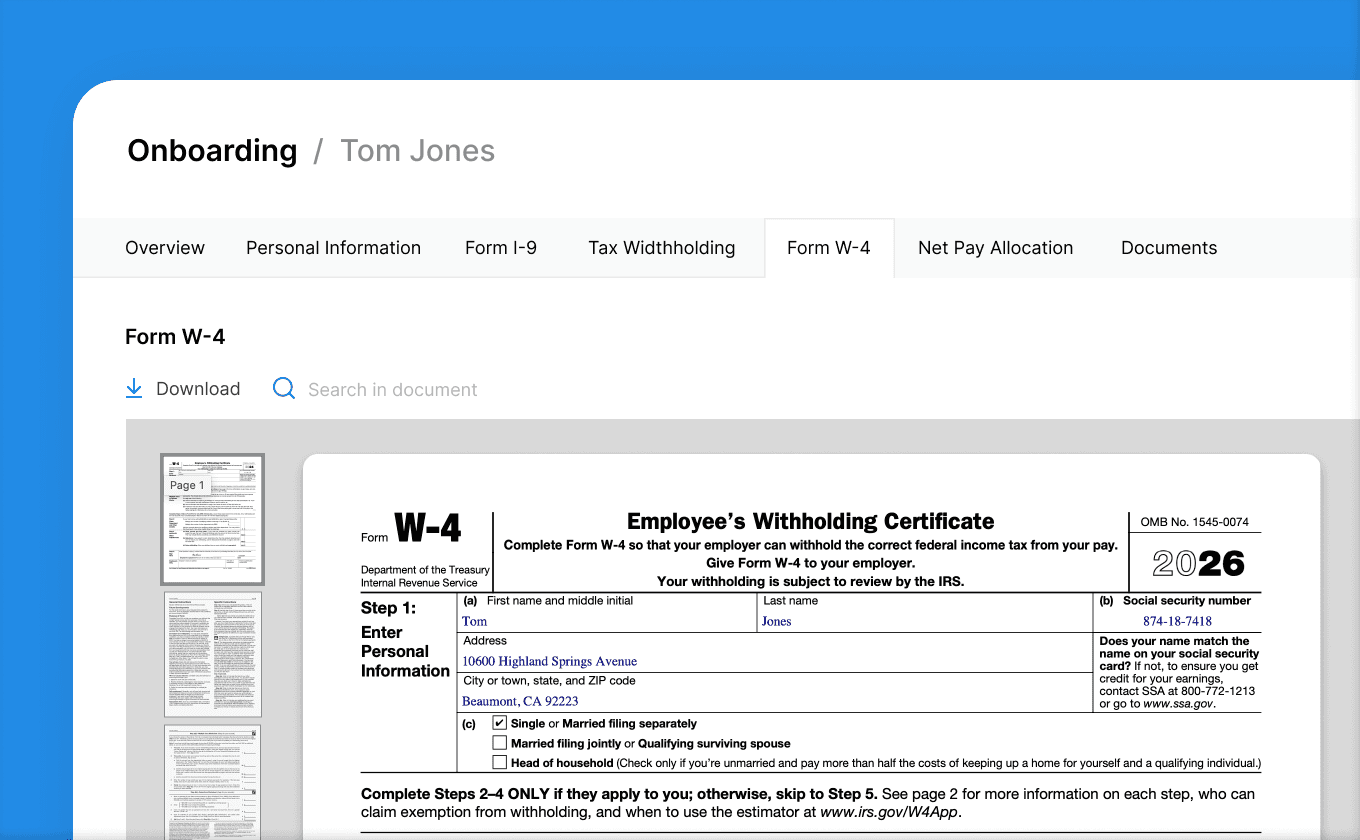The height and width of the screenshot is (840, 1360).
Task: Open the Documents tab
Action: (1168, 247)
